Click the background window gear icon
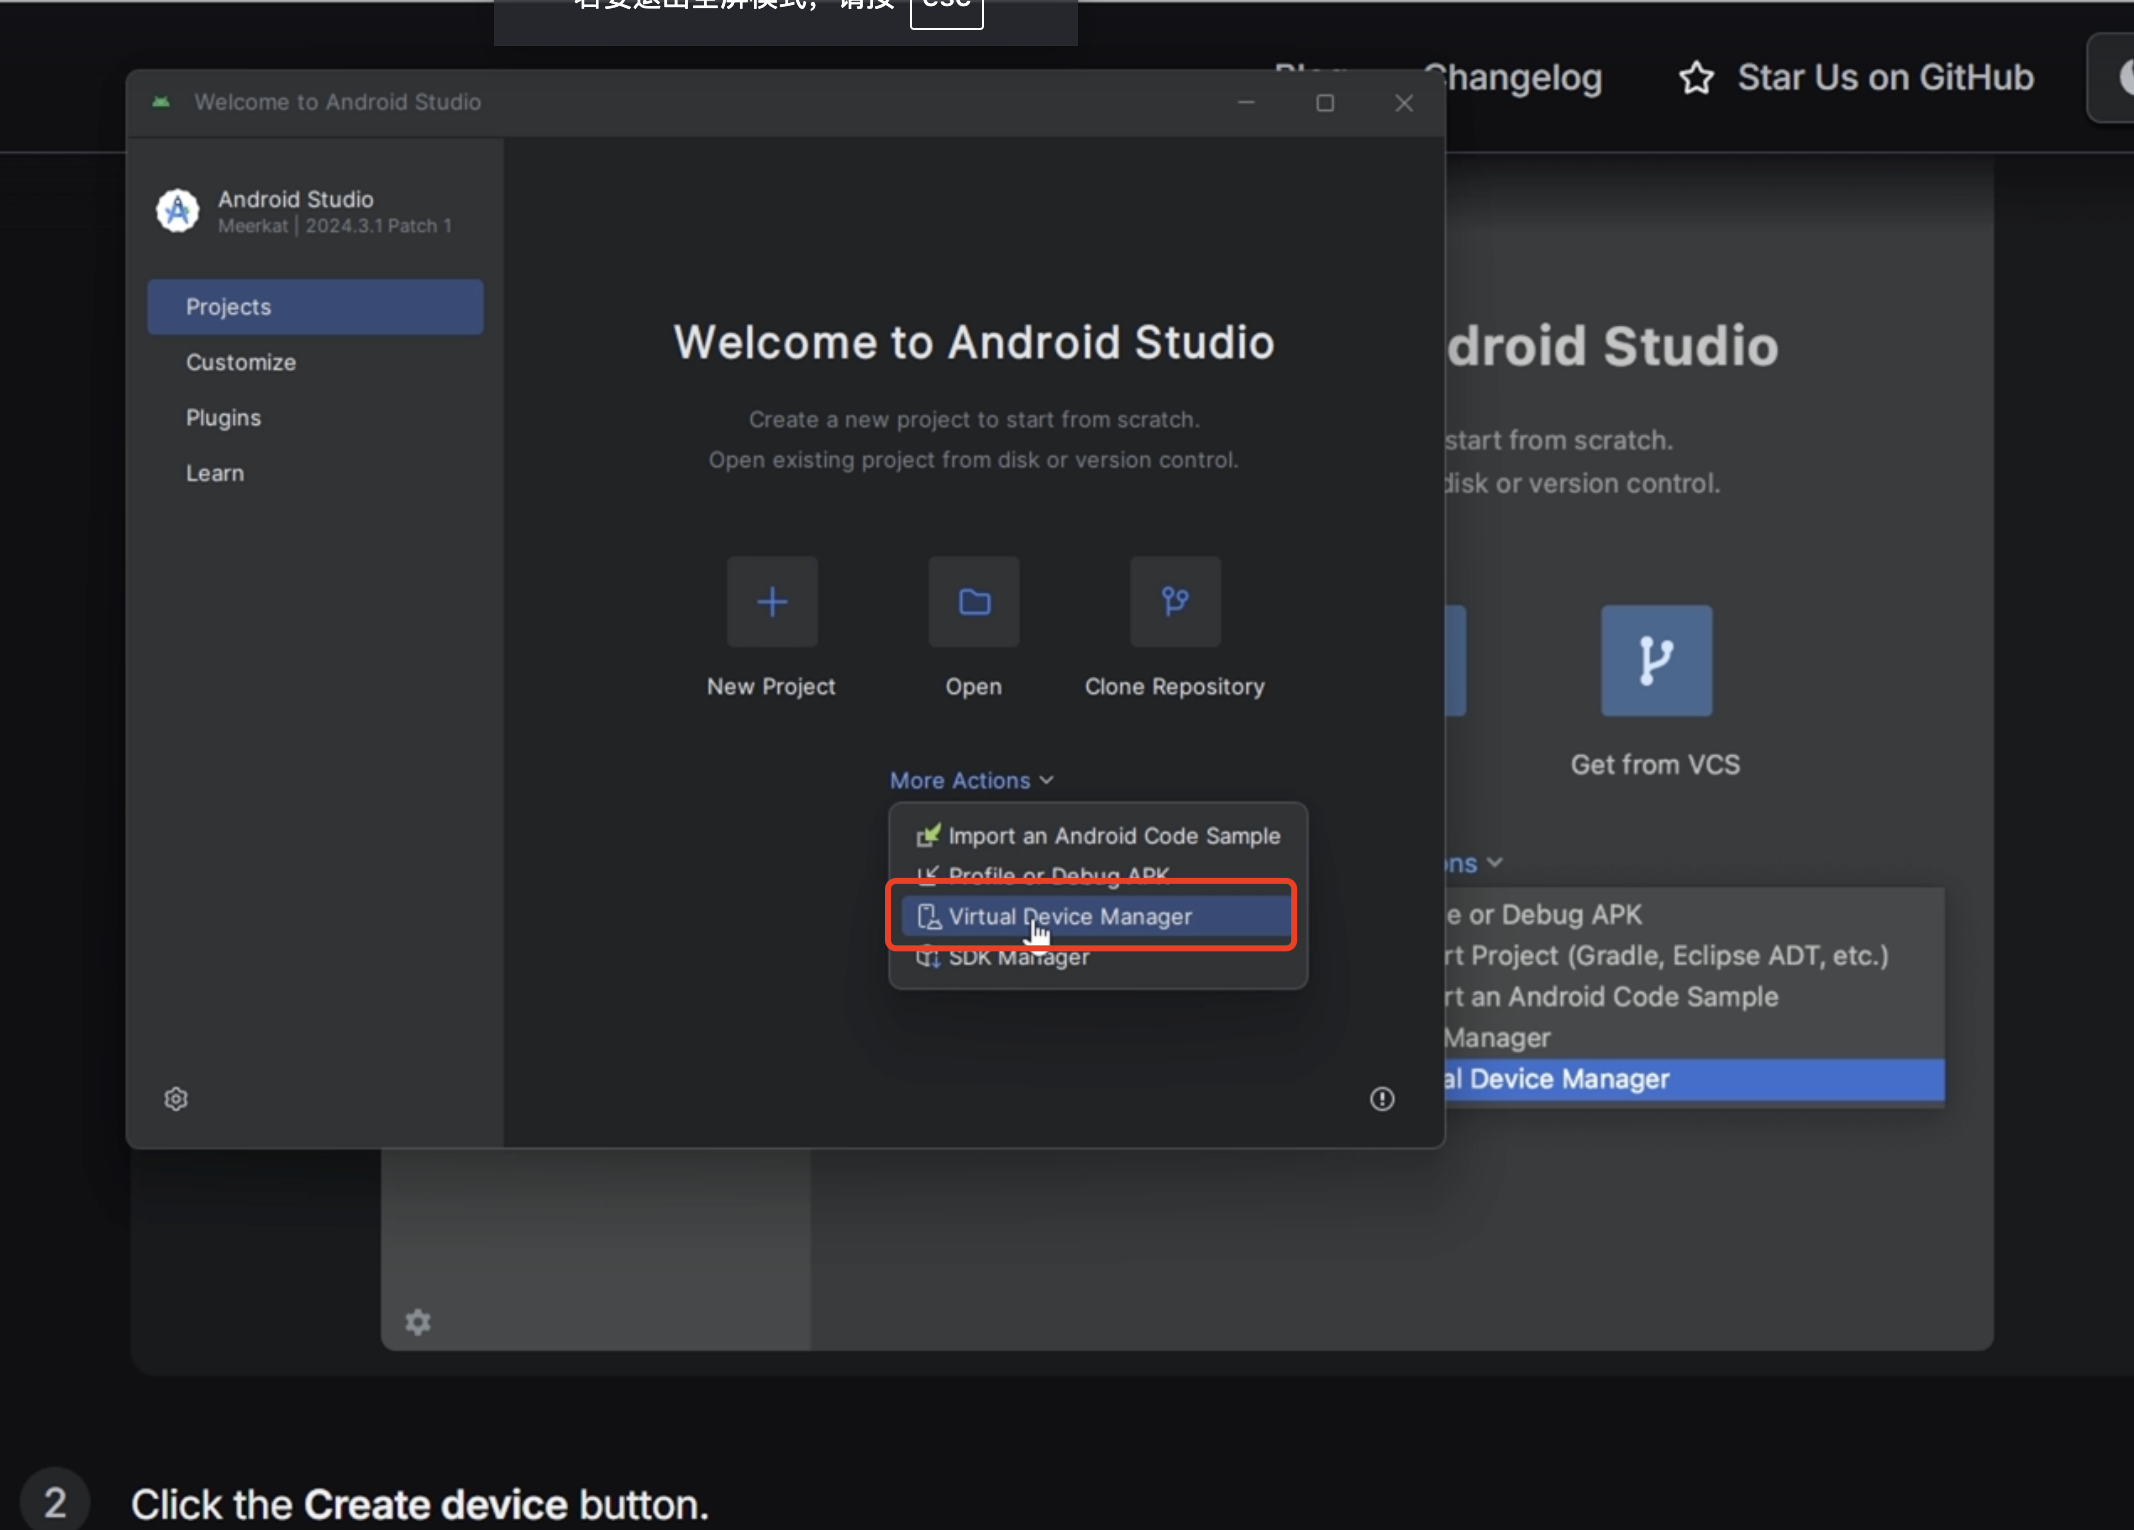This screenshot has width=2134, height=1530. pos(418,1322)
